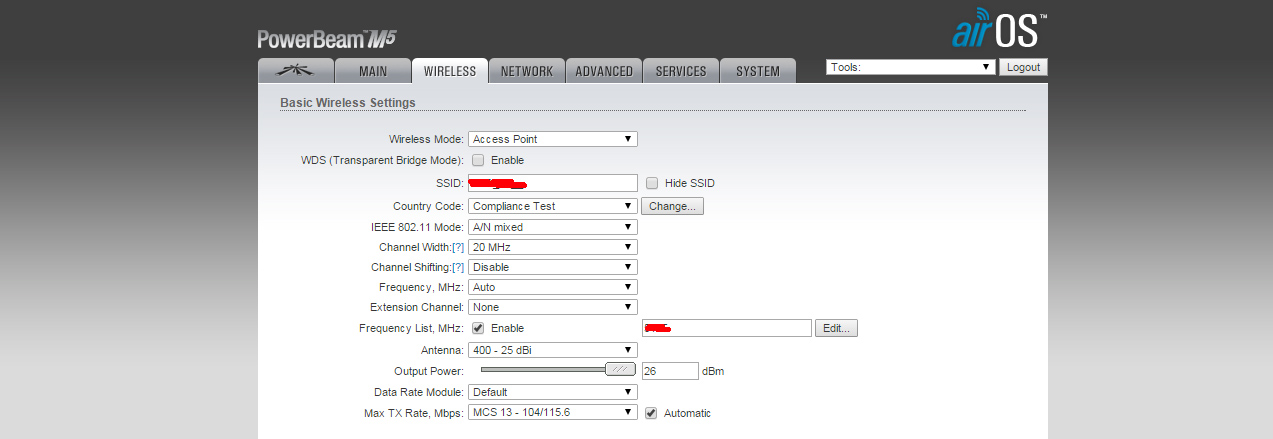This screenshot has width=1273, height=439.
Task: Expand the Country Code dropdown
Action: tap(553, 206)
